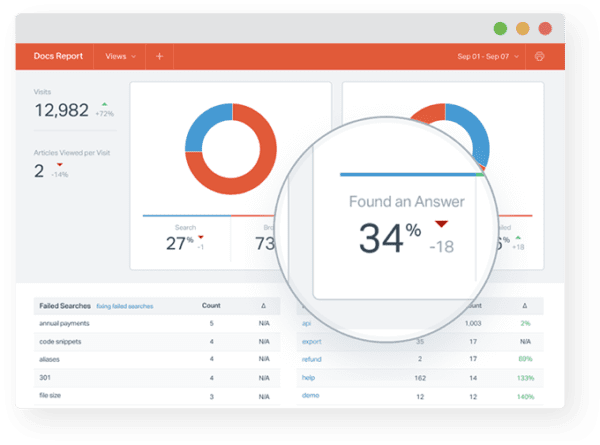Open the fixing failed searches link
600x445 pixels.
click(x=125, y=306)
